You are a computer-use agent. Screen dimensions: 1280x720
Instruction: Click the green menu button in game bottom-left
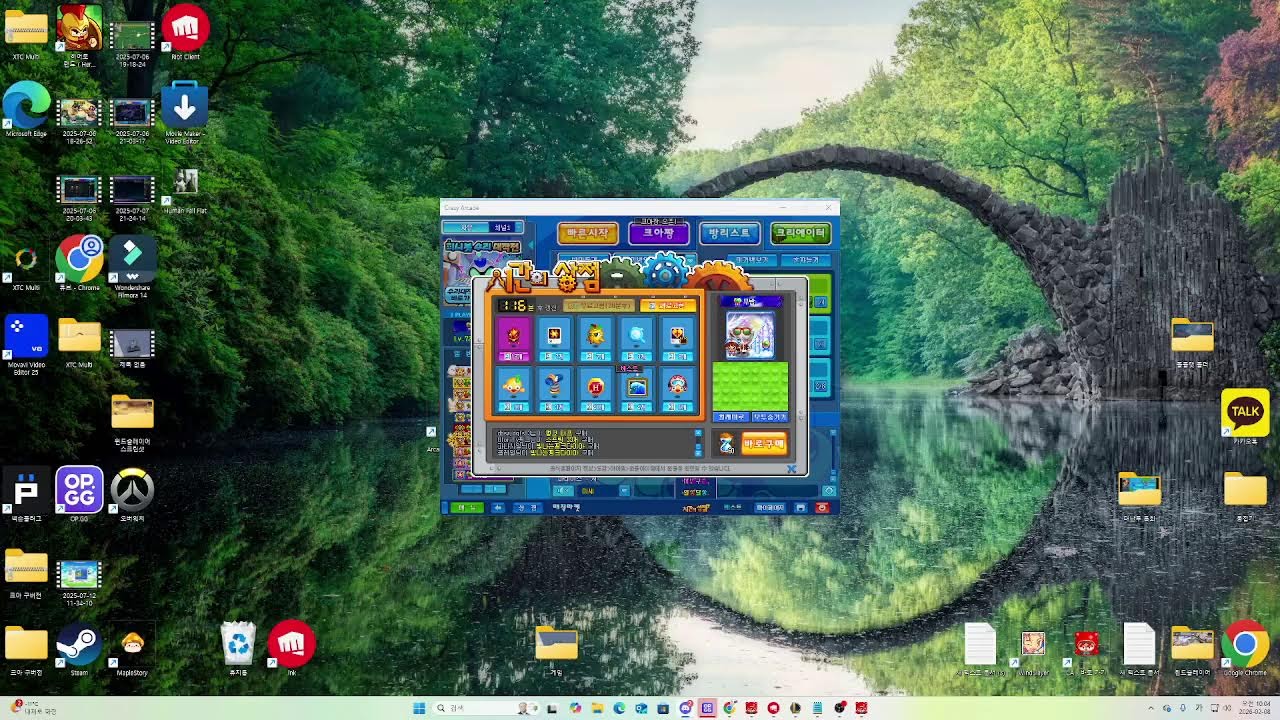(467, 507)
